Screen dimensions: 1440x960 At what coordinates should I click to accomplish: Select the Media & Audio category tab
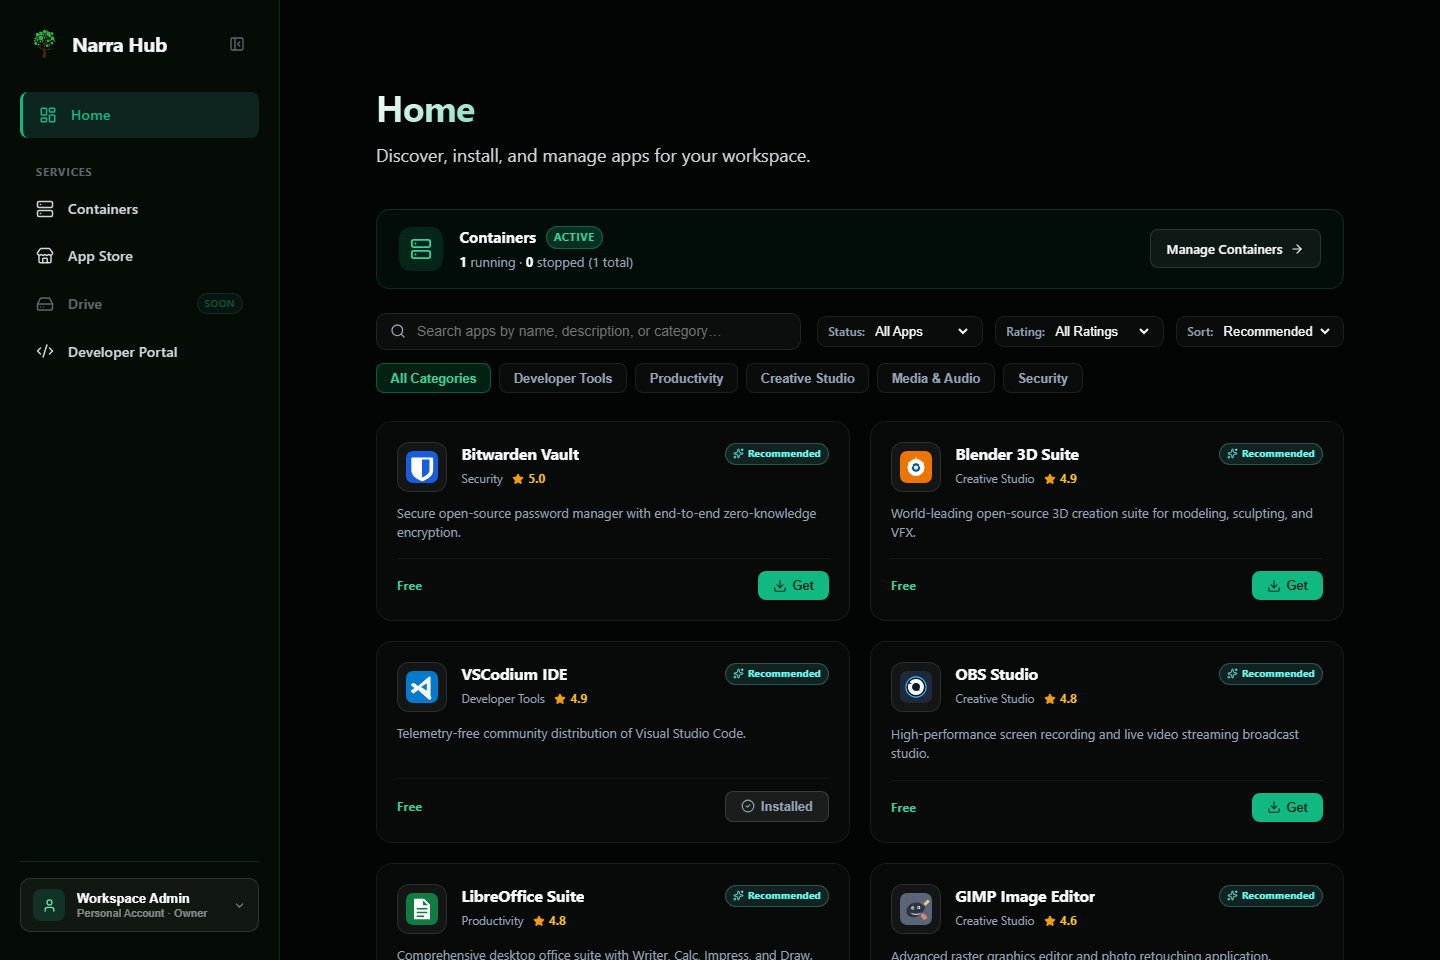pos(936,378)
